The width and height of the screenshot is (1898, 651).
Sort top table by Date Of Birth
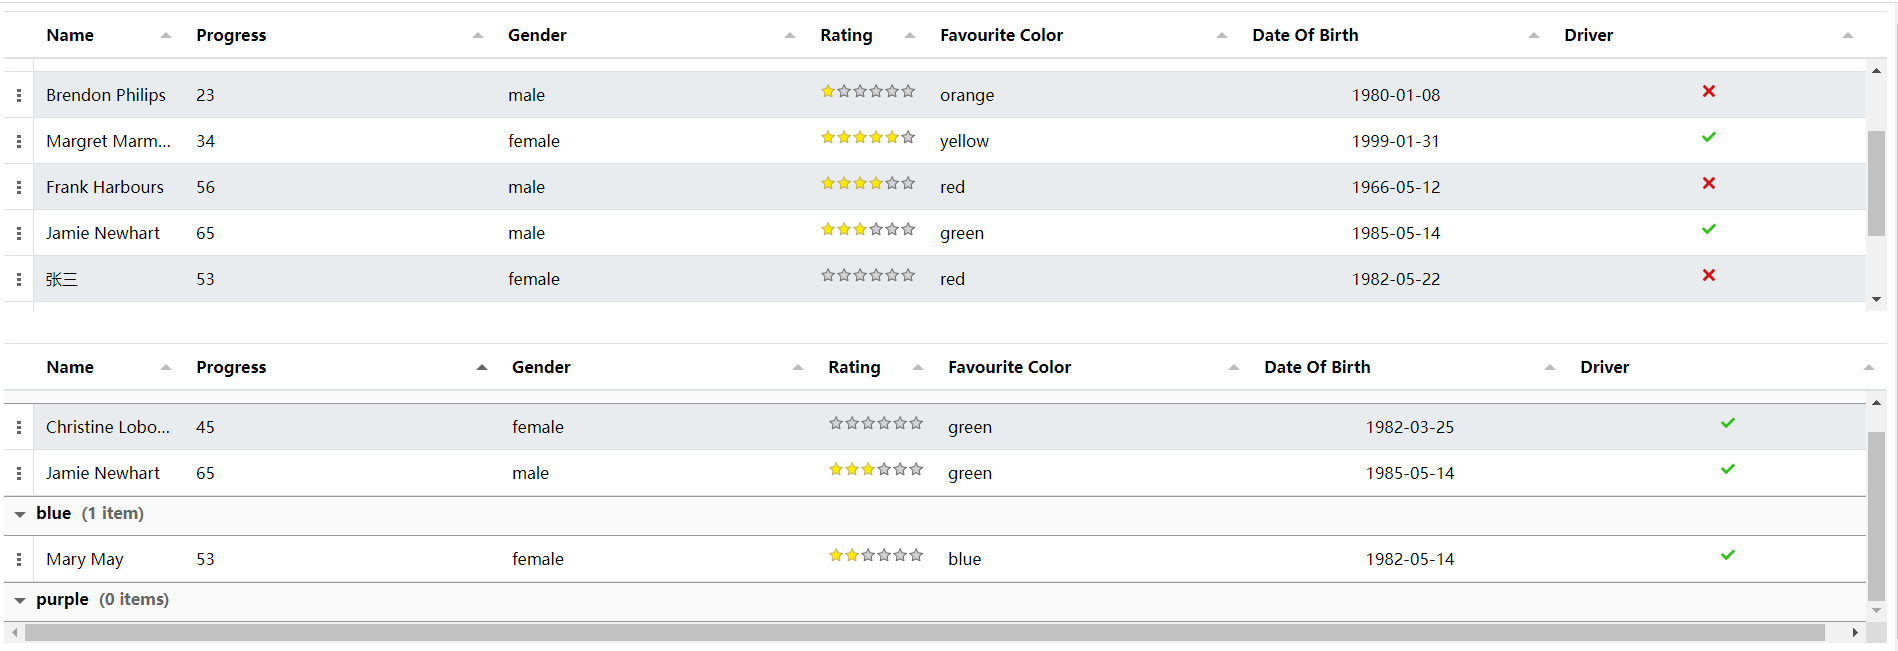pos(1305,35)
